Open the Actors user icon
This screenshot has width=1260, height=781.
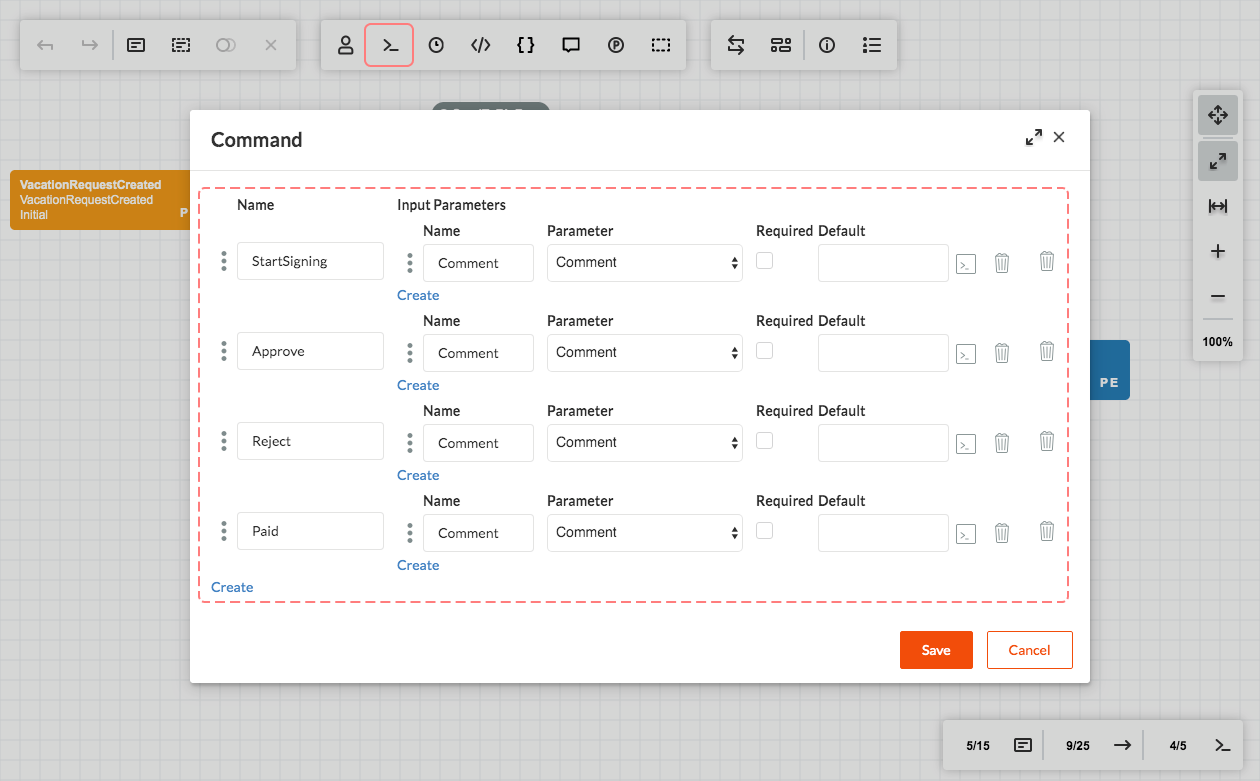pos(345,45)
